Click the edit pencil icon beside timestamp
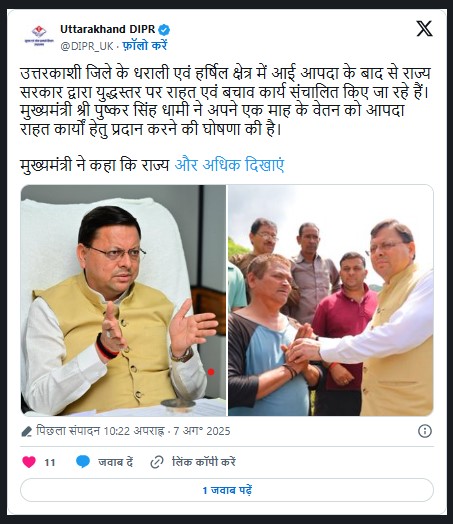 tap(26, 431)
